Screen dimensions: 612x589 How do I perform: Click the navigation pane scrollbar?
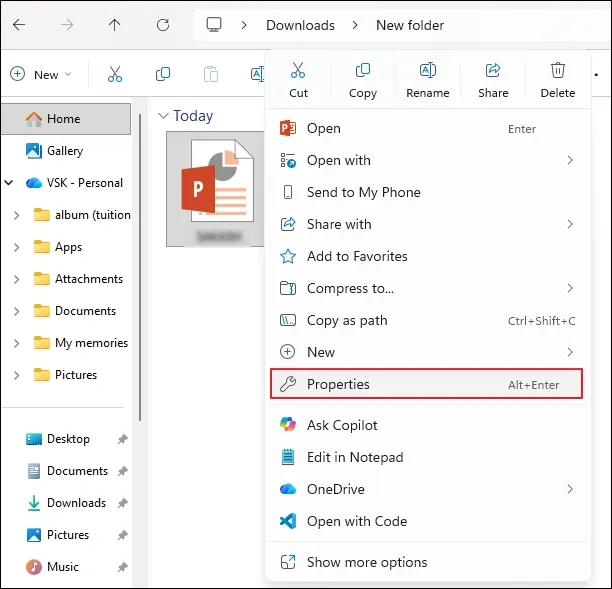coord(140,267)
